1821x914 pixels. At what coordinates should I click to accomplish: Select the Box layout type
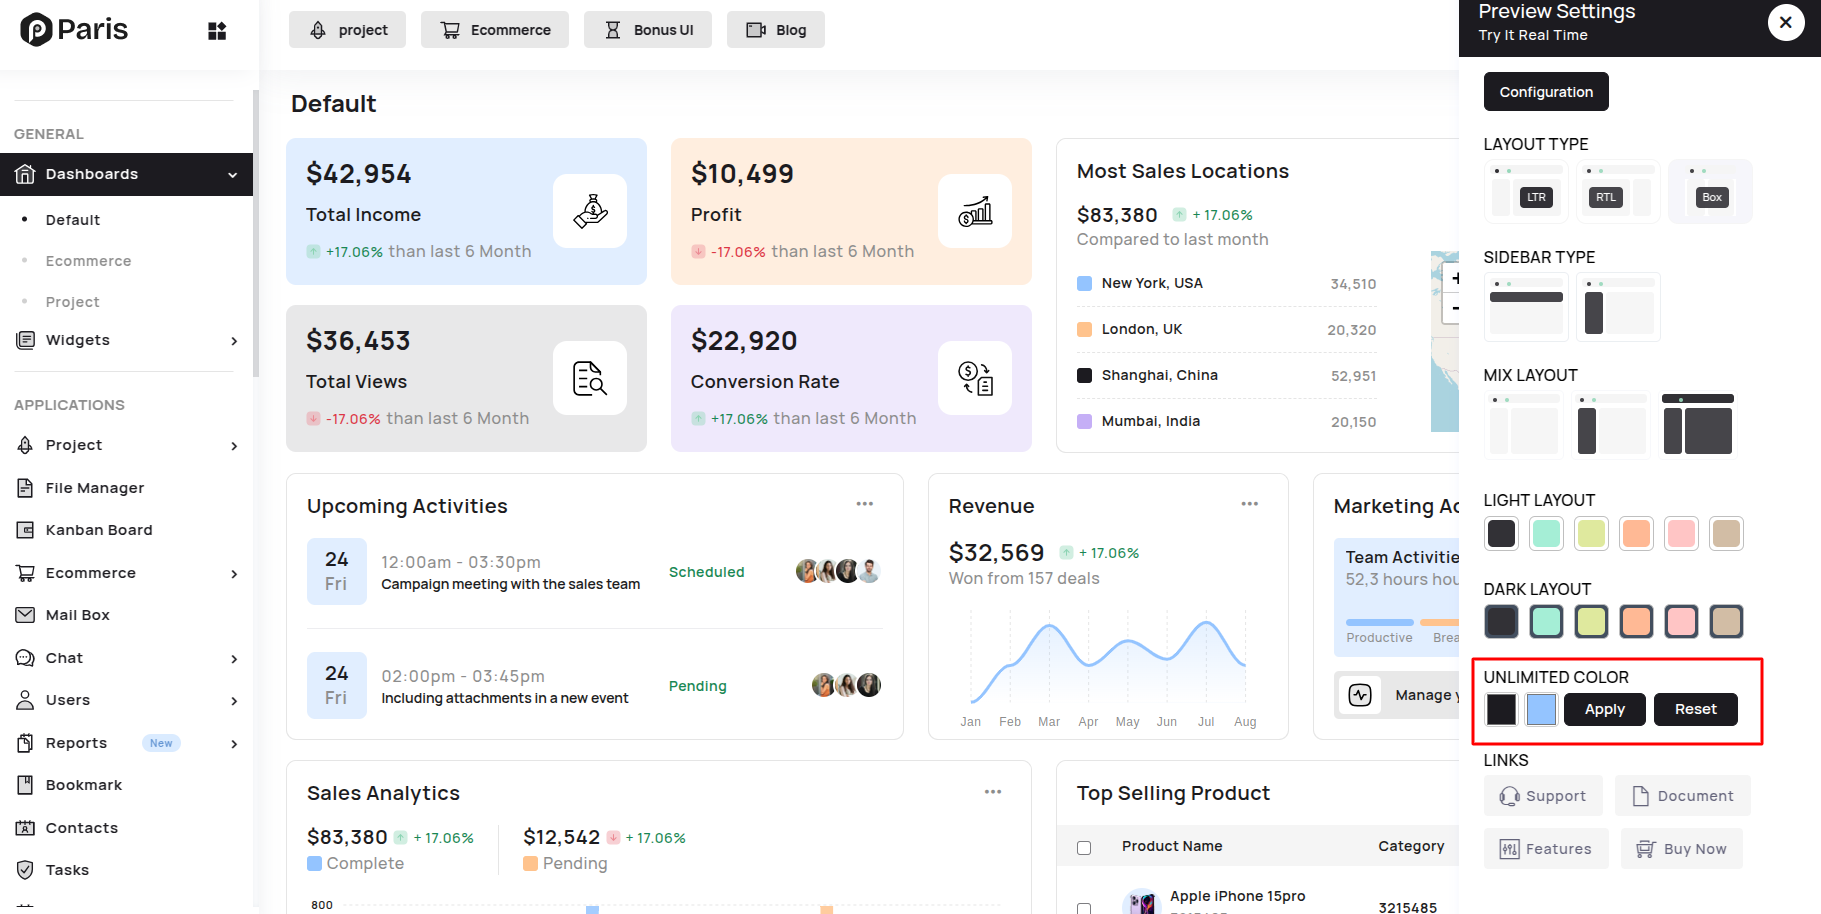[1711, 191]
